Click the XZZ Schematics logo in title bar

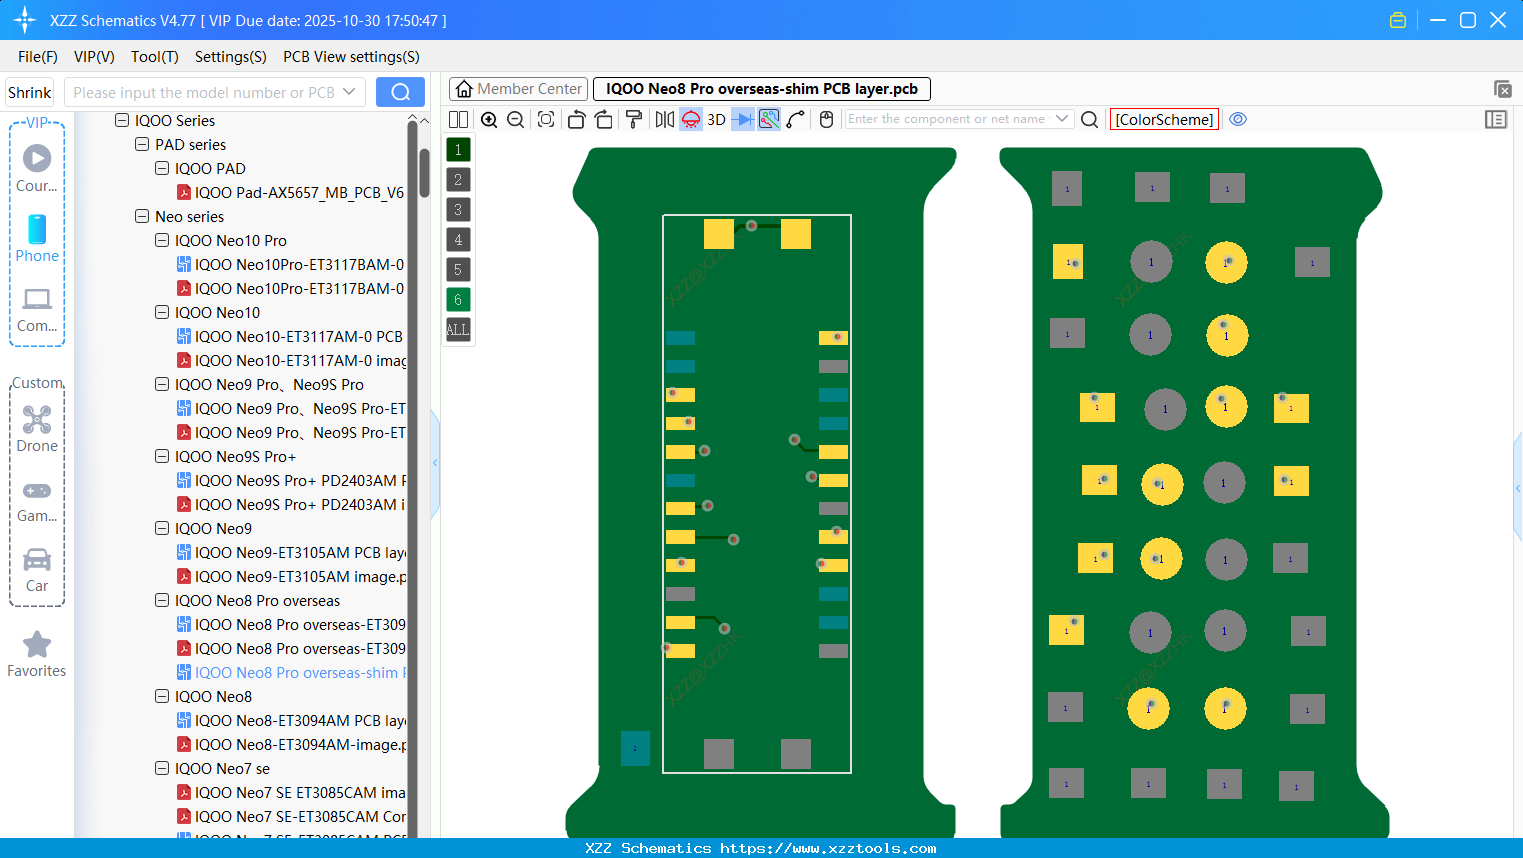click(24, 20)
